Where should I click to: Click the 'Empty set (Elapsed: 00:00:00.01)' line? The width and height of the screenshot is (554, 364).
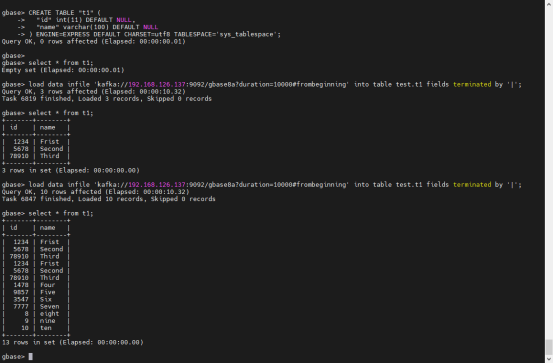63,70
